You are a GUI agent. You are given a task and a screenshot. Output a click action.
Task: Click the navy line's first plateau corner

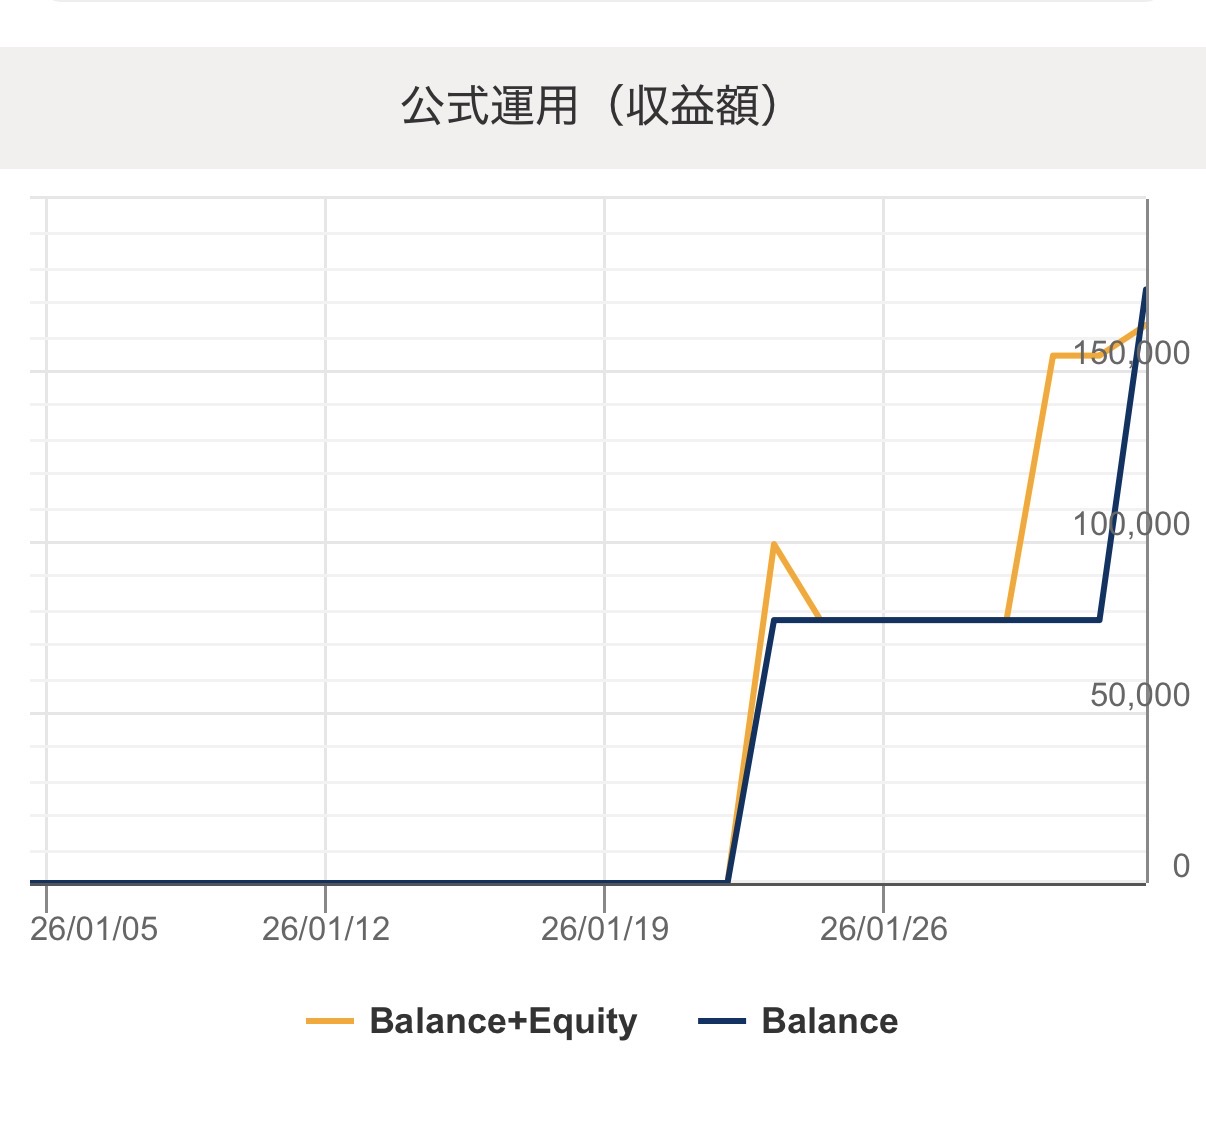click(x=775, y=621)
